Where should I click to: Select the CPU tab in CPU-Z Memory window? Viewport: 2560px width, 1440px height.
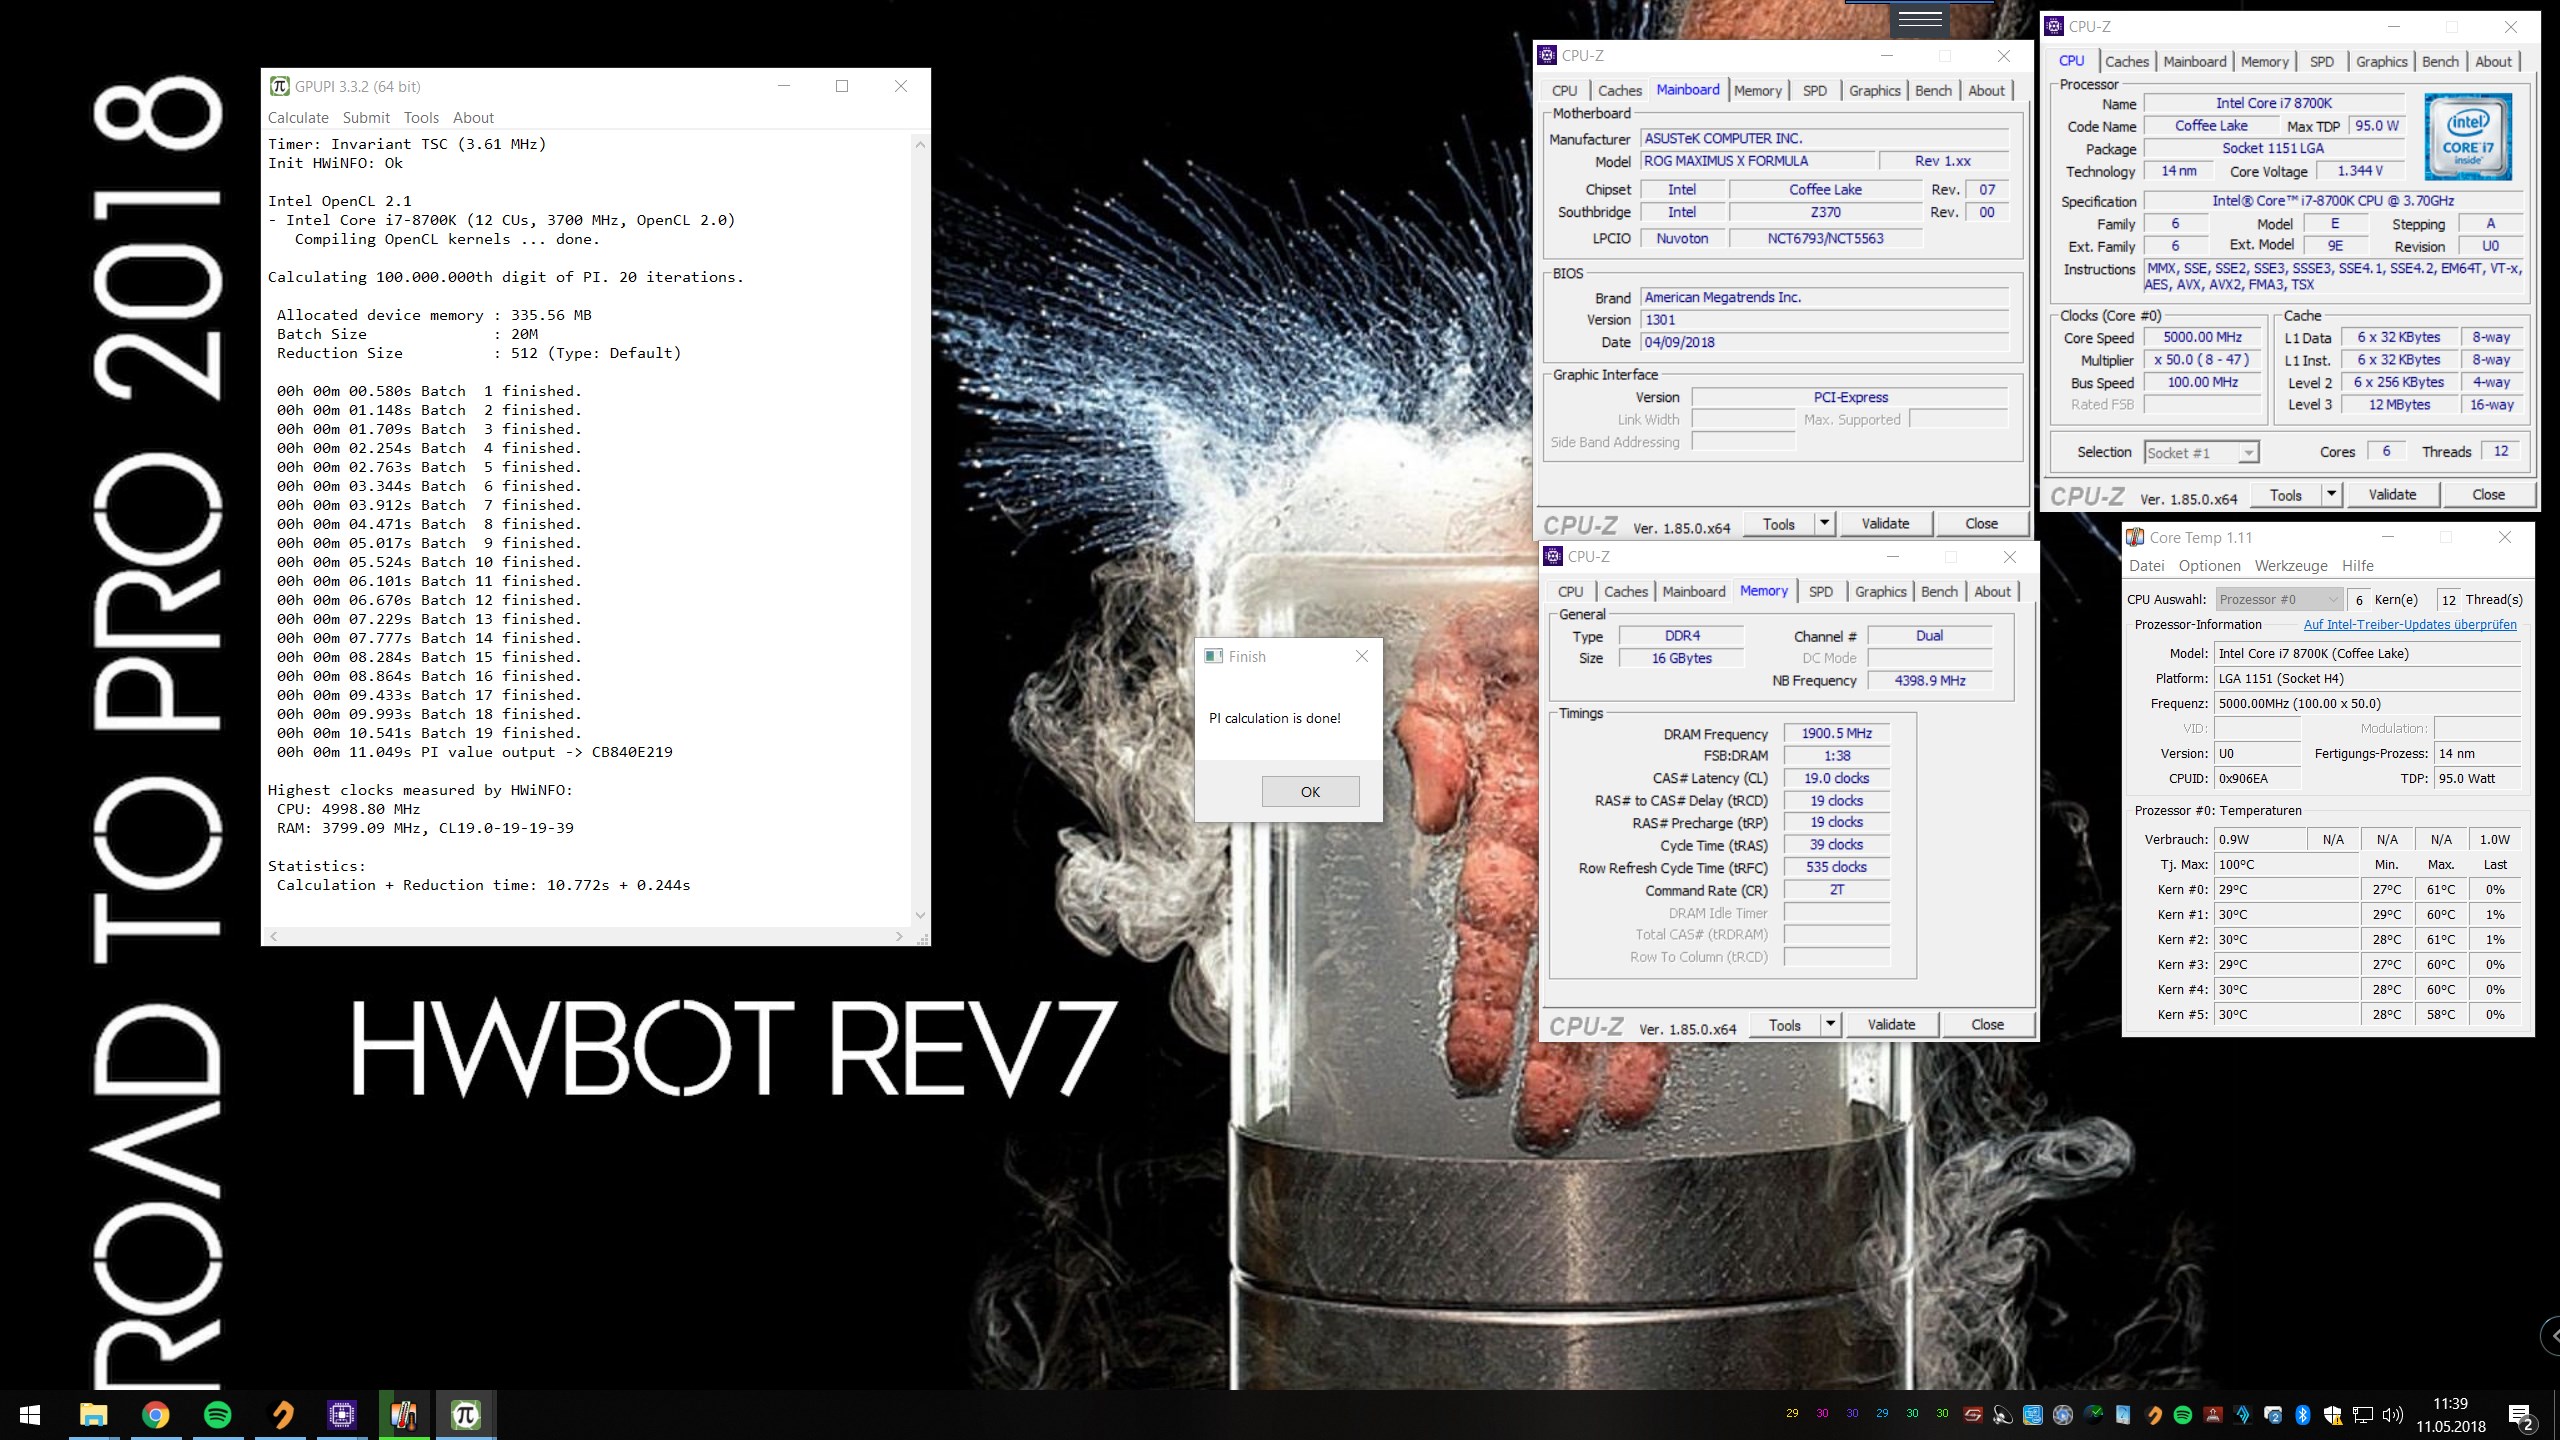[1570, 591]
